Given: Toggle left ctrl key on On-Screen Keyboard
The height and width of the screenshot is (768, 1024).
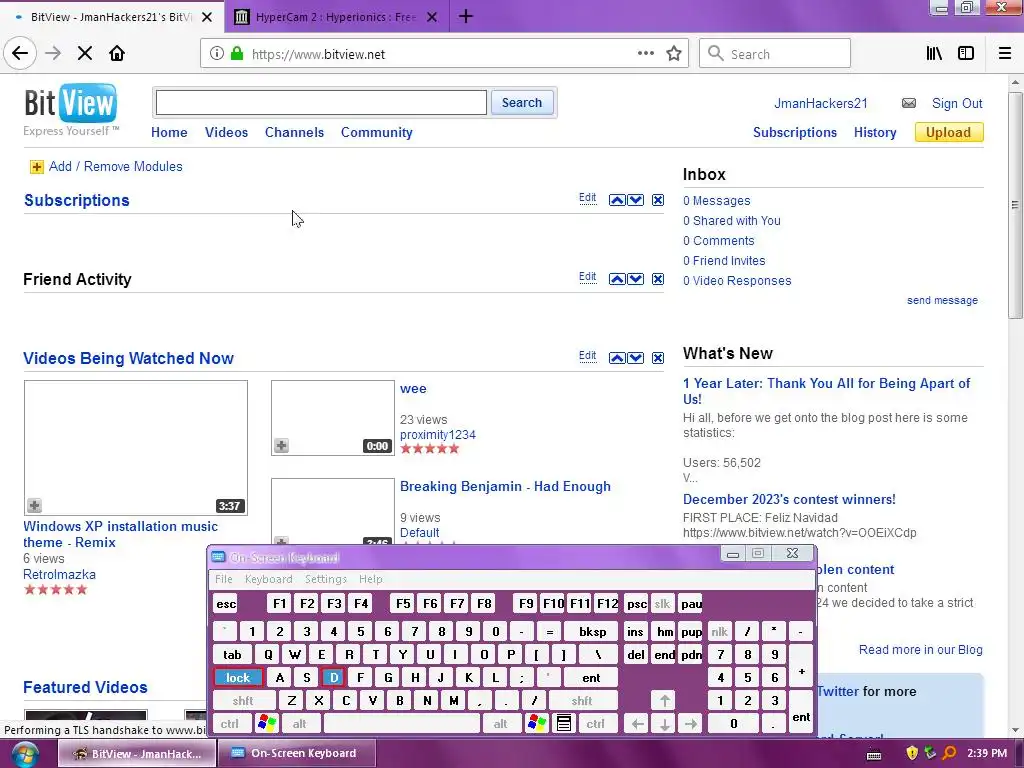Looking at the screenshot, I should [x=230, y=723].
